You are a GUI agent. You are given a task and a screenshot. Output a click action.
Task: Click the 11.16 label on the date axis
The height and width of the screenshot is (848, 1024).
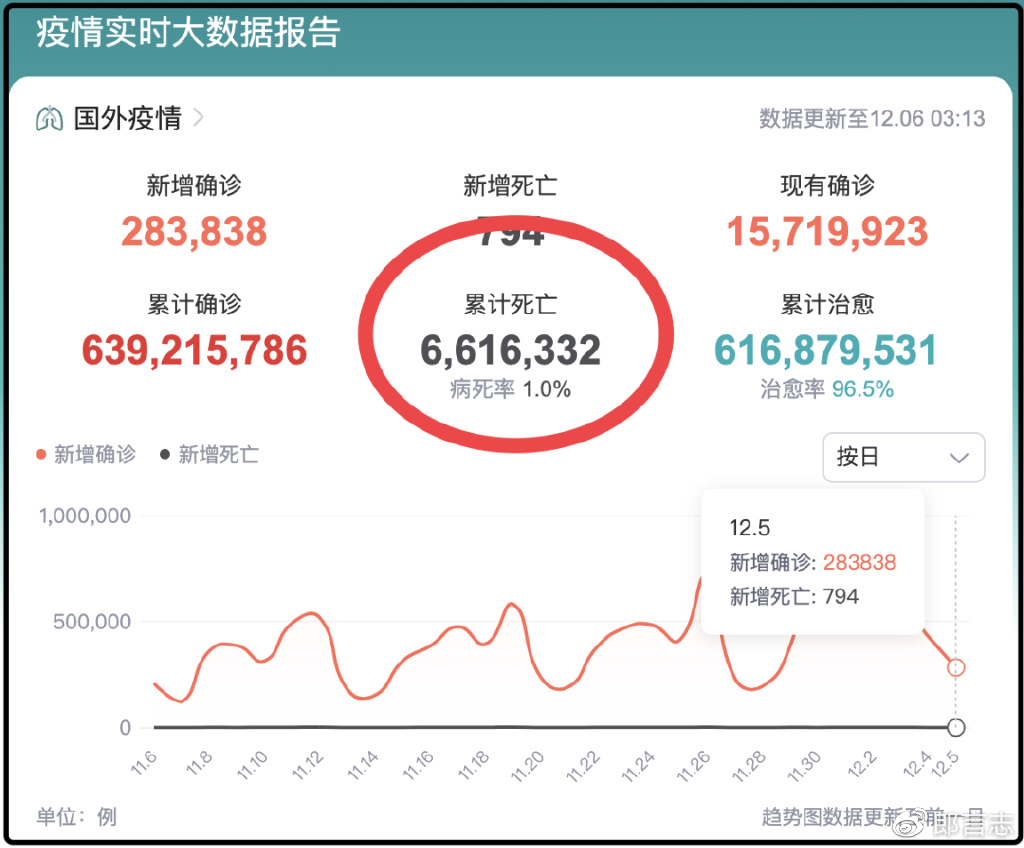[x=420, y=766]
